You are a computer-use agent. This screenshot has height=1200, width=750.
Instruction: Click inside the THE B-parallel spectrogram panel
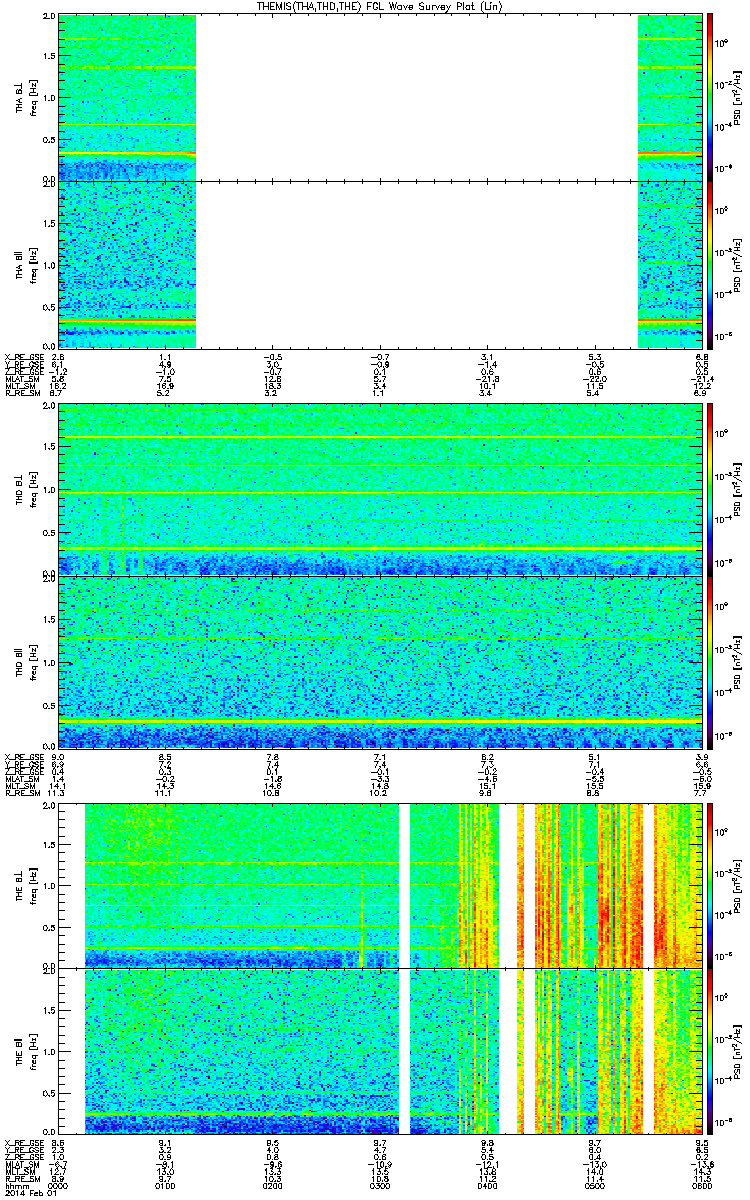[381, 1050]
